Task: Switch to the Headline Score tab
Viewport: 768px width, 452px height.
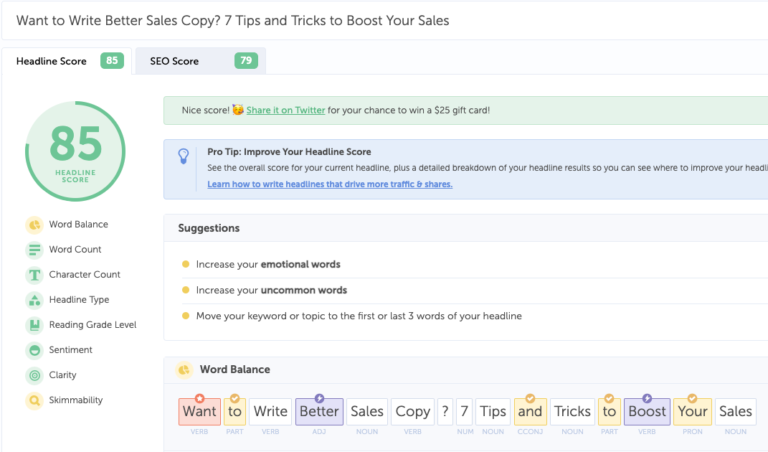Action: pyautogui.click(x=67, y=61)
